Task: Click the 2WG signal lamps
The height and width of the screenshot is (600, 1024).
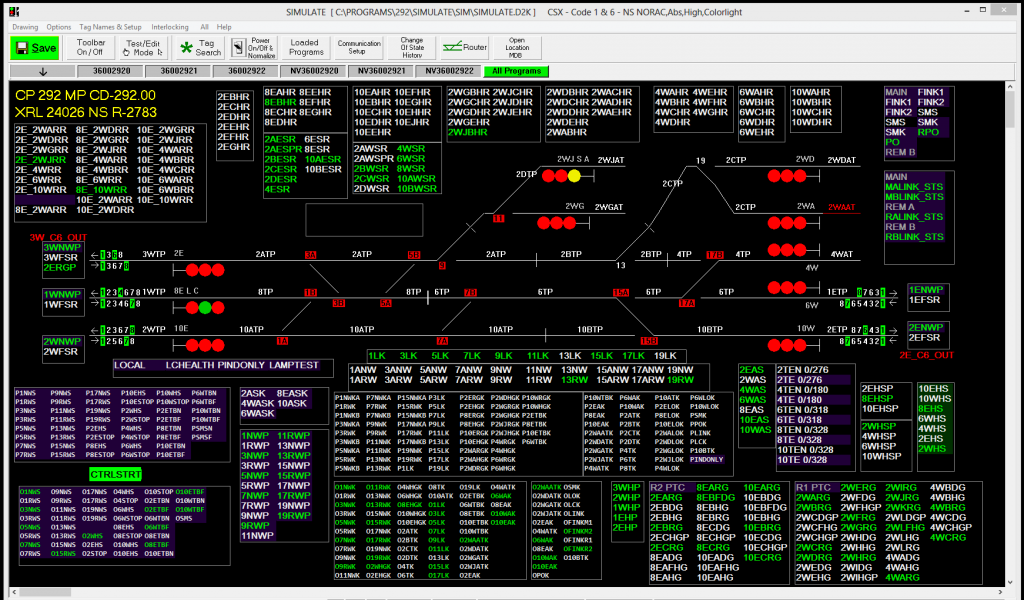Action: (556, 223)
